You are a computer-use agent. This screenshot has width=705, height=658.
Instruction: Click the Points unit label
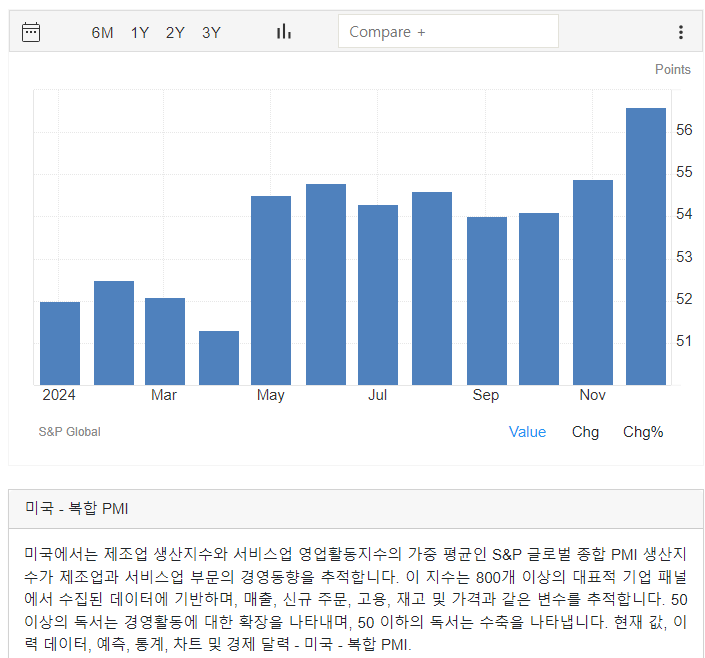click(x=672, y=69)
